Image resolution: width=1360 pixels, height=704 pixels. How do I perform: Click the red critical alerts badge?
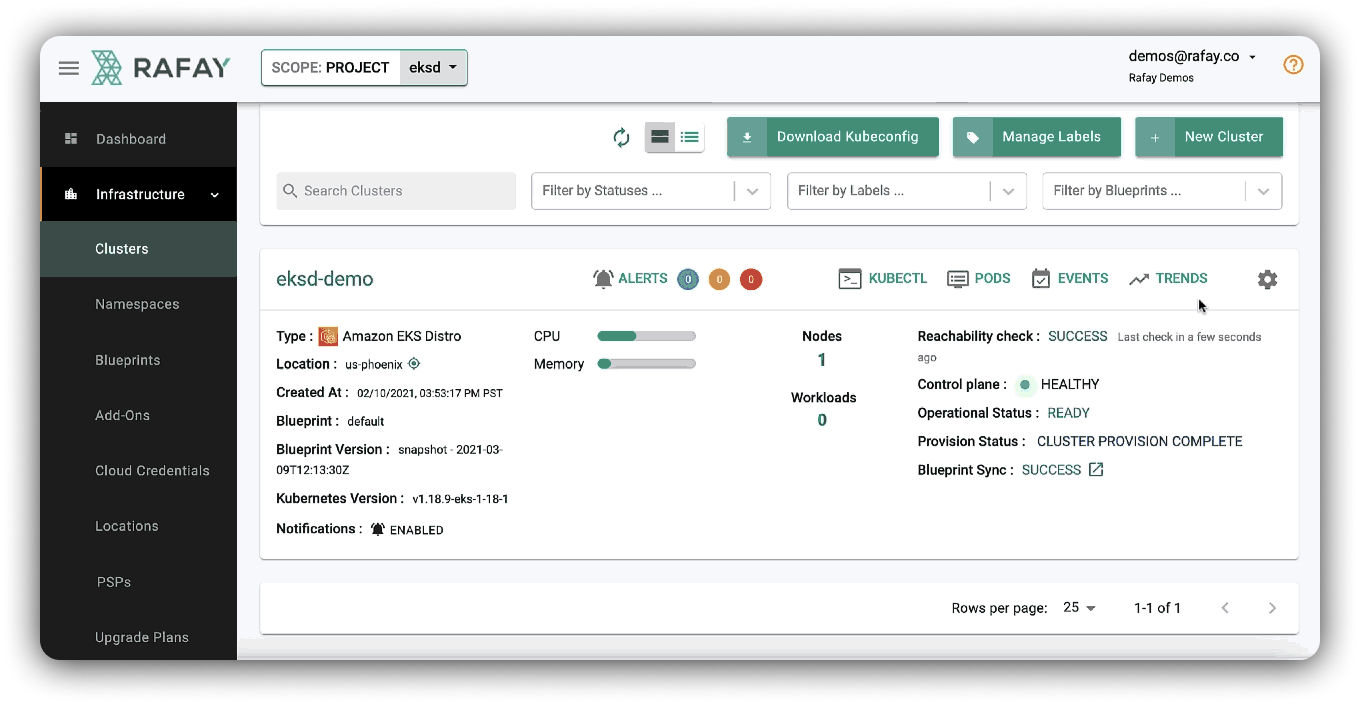(751, 280)
